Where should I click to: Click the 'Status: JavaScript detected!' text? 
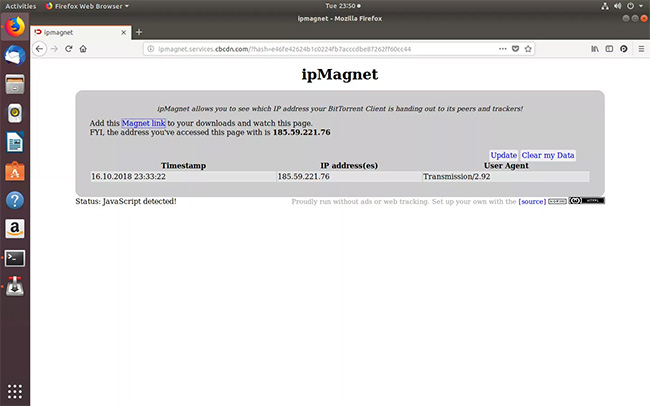tap(126, 201)
